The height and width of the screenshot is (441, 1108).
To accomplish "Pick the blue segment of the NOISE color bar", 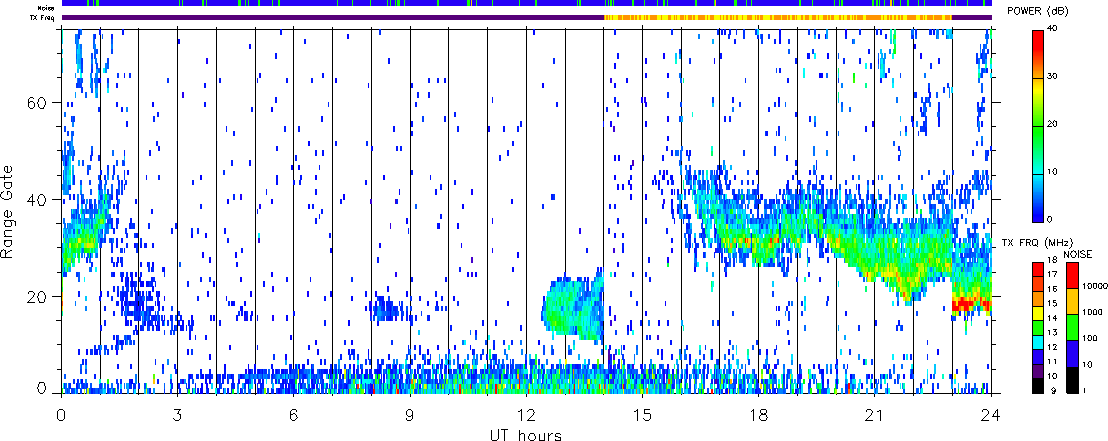I will click(x=1073, y=353).
